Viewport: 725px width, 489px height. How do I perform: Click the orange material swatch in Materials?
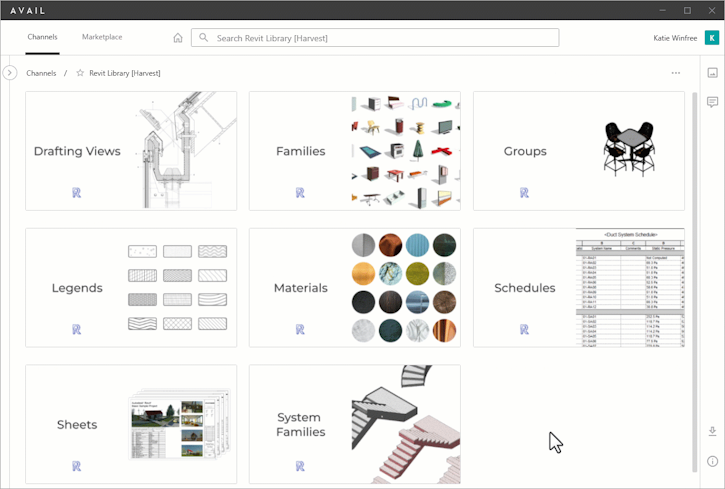[363, 274]
